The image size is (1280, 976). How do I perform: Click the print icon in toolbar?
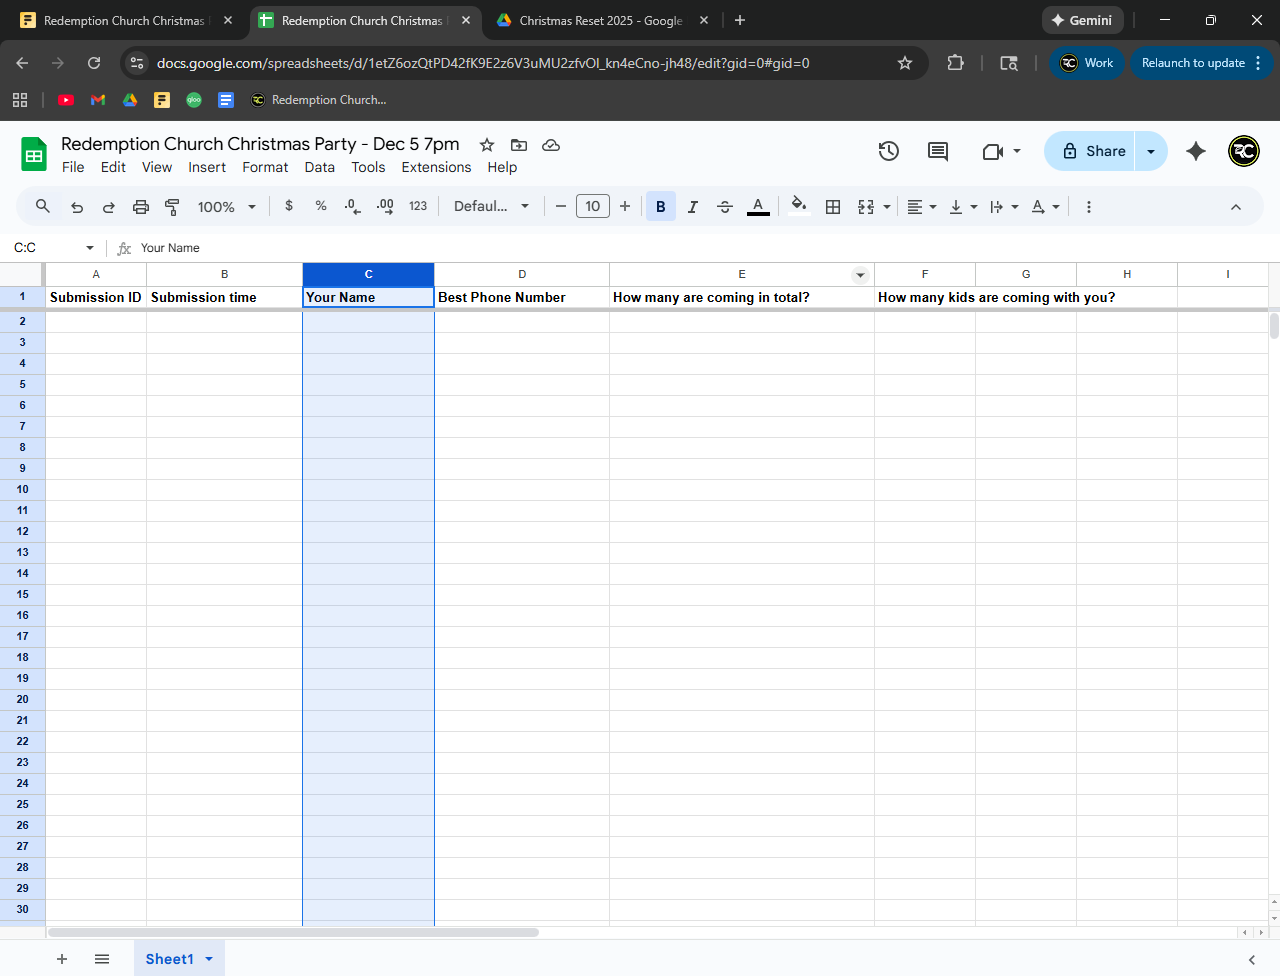[x=141, y=207]
